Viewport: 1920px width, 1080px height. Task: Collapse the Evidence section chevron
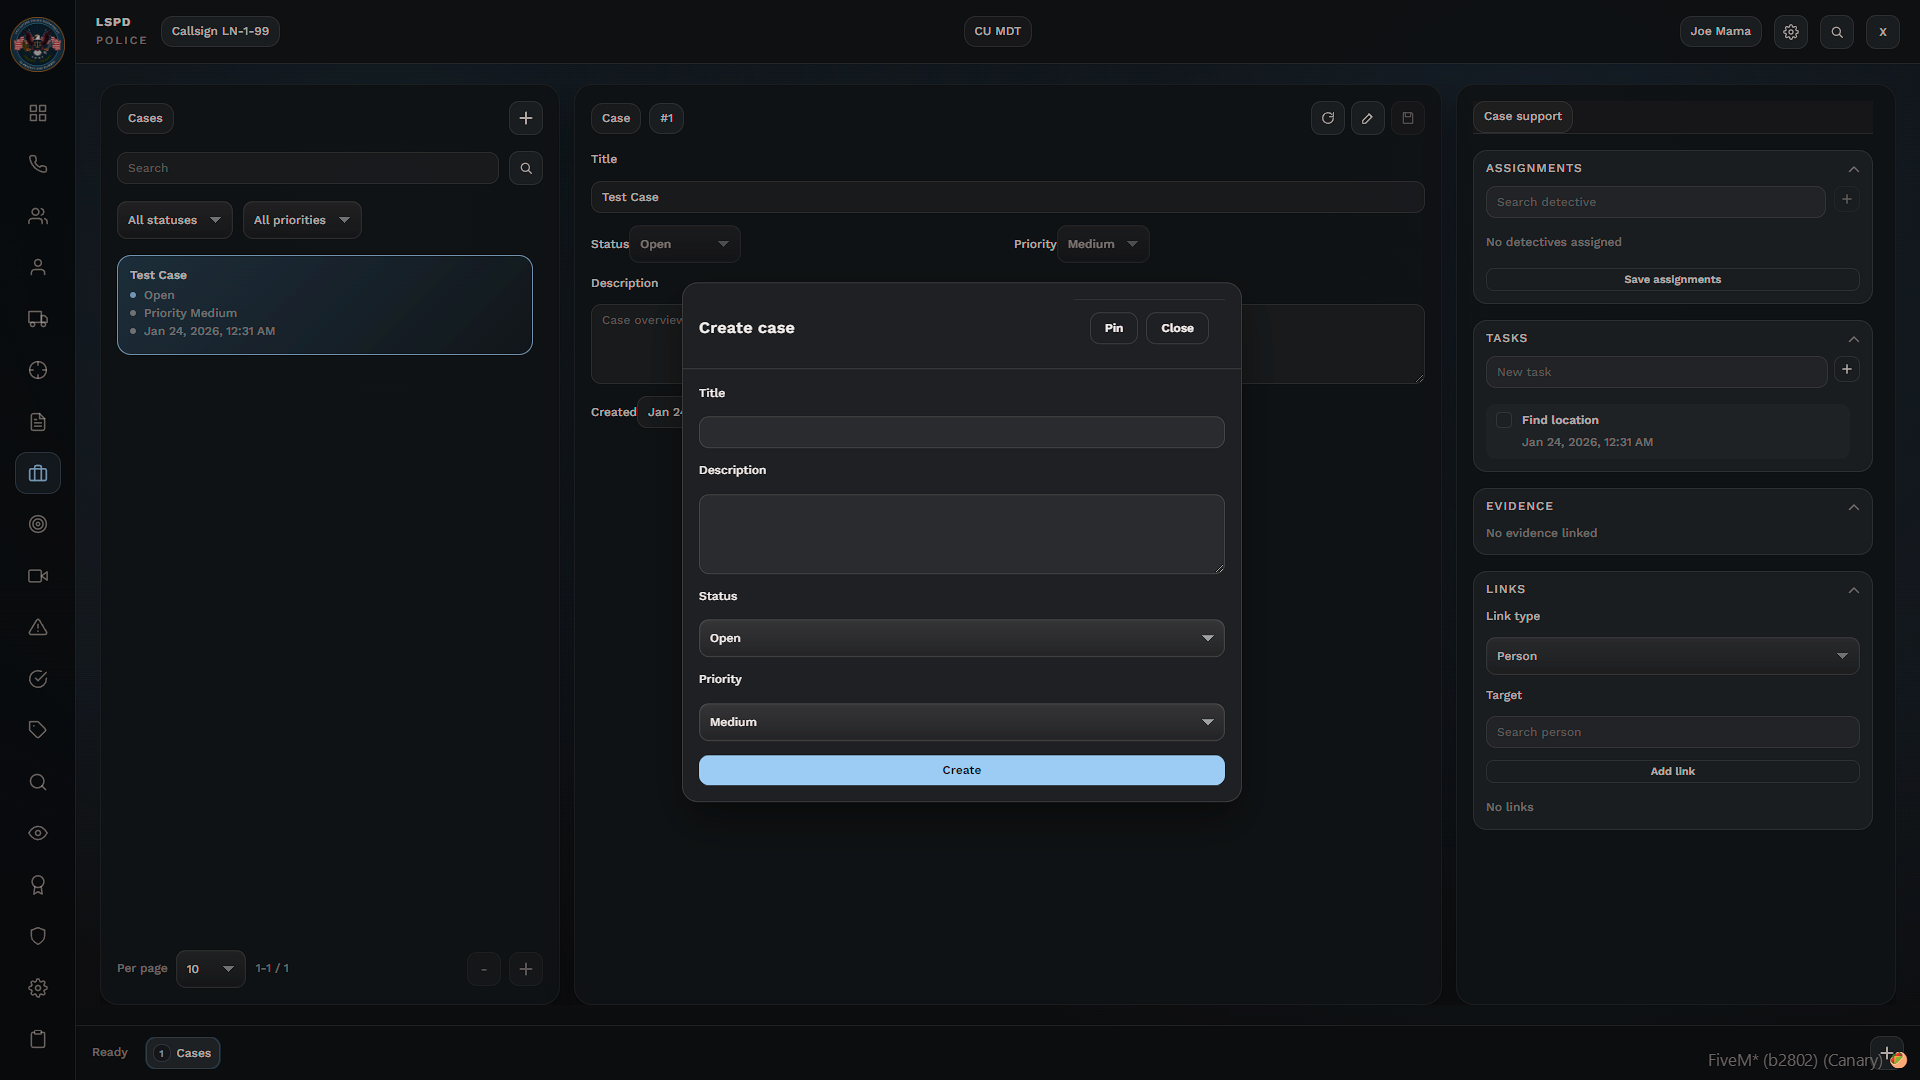point(1853,507)
